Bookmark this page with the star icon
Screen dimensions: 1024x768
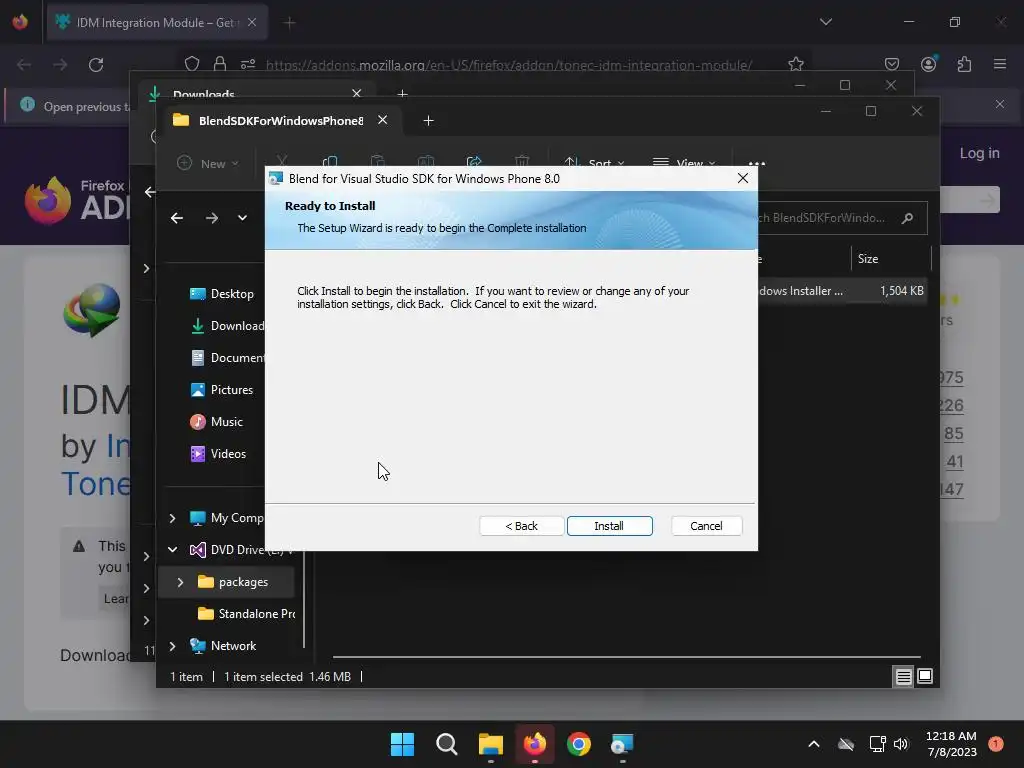click(795, 64)
